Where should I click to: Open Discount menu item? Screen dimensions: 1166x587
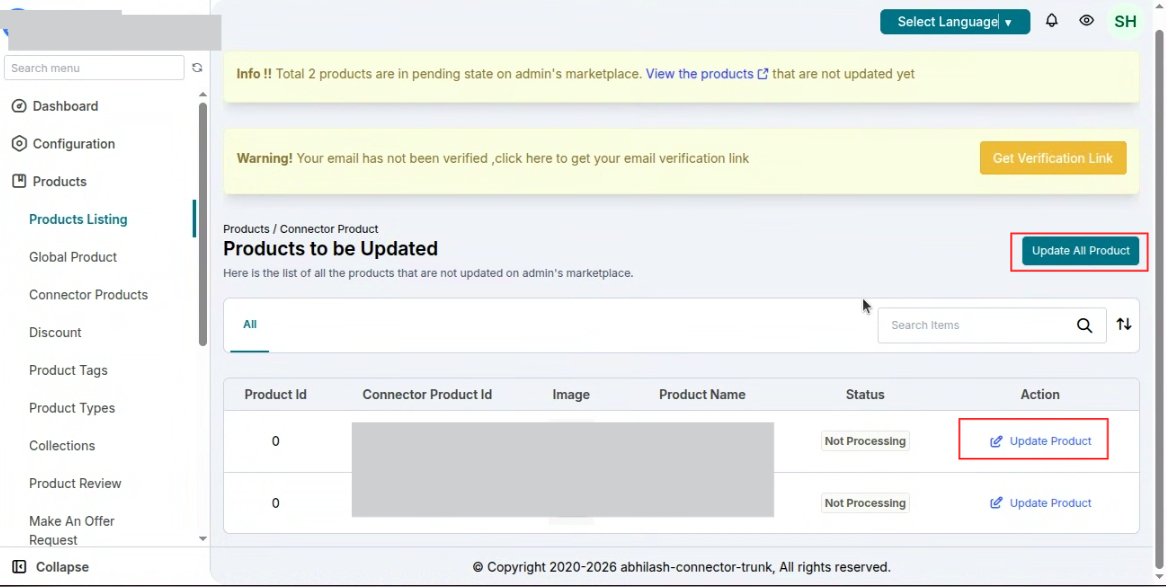click(55, 333)
